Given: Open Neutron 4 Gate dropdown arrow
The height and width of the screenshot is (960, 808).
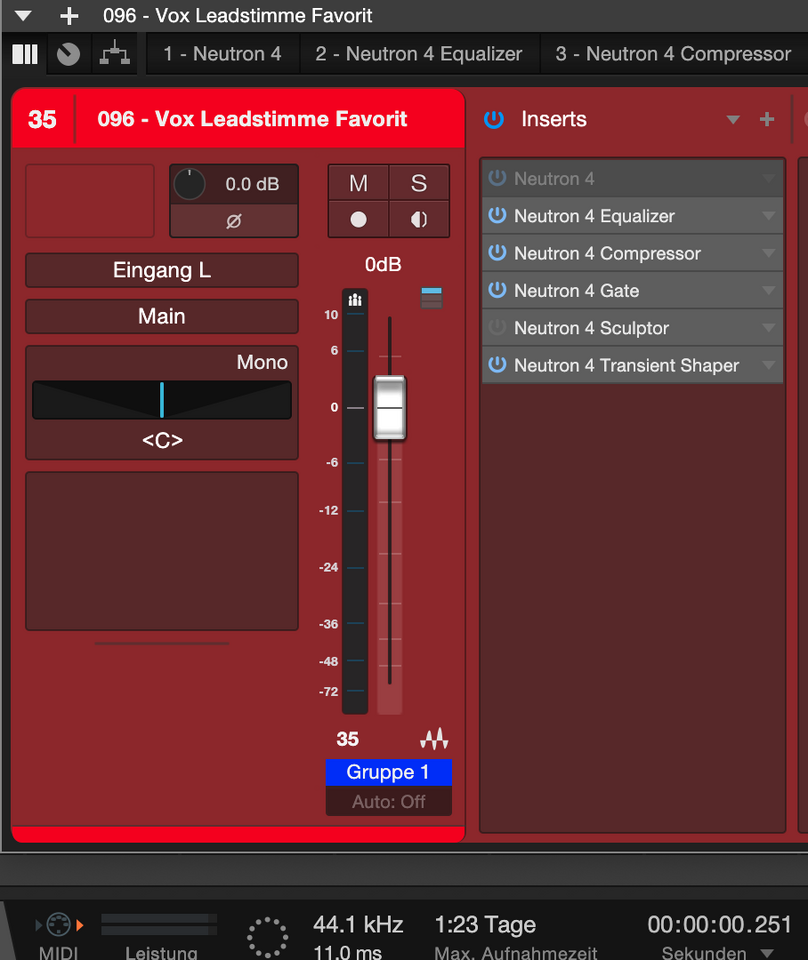Looking at the screenshot, I should [x=769, y=291].
